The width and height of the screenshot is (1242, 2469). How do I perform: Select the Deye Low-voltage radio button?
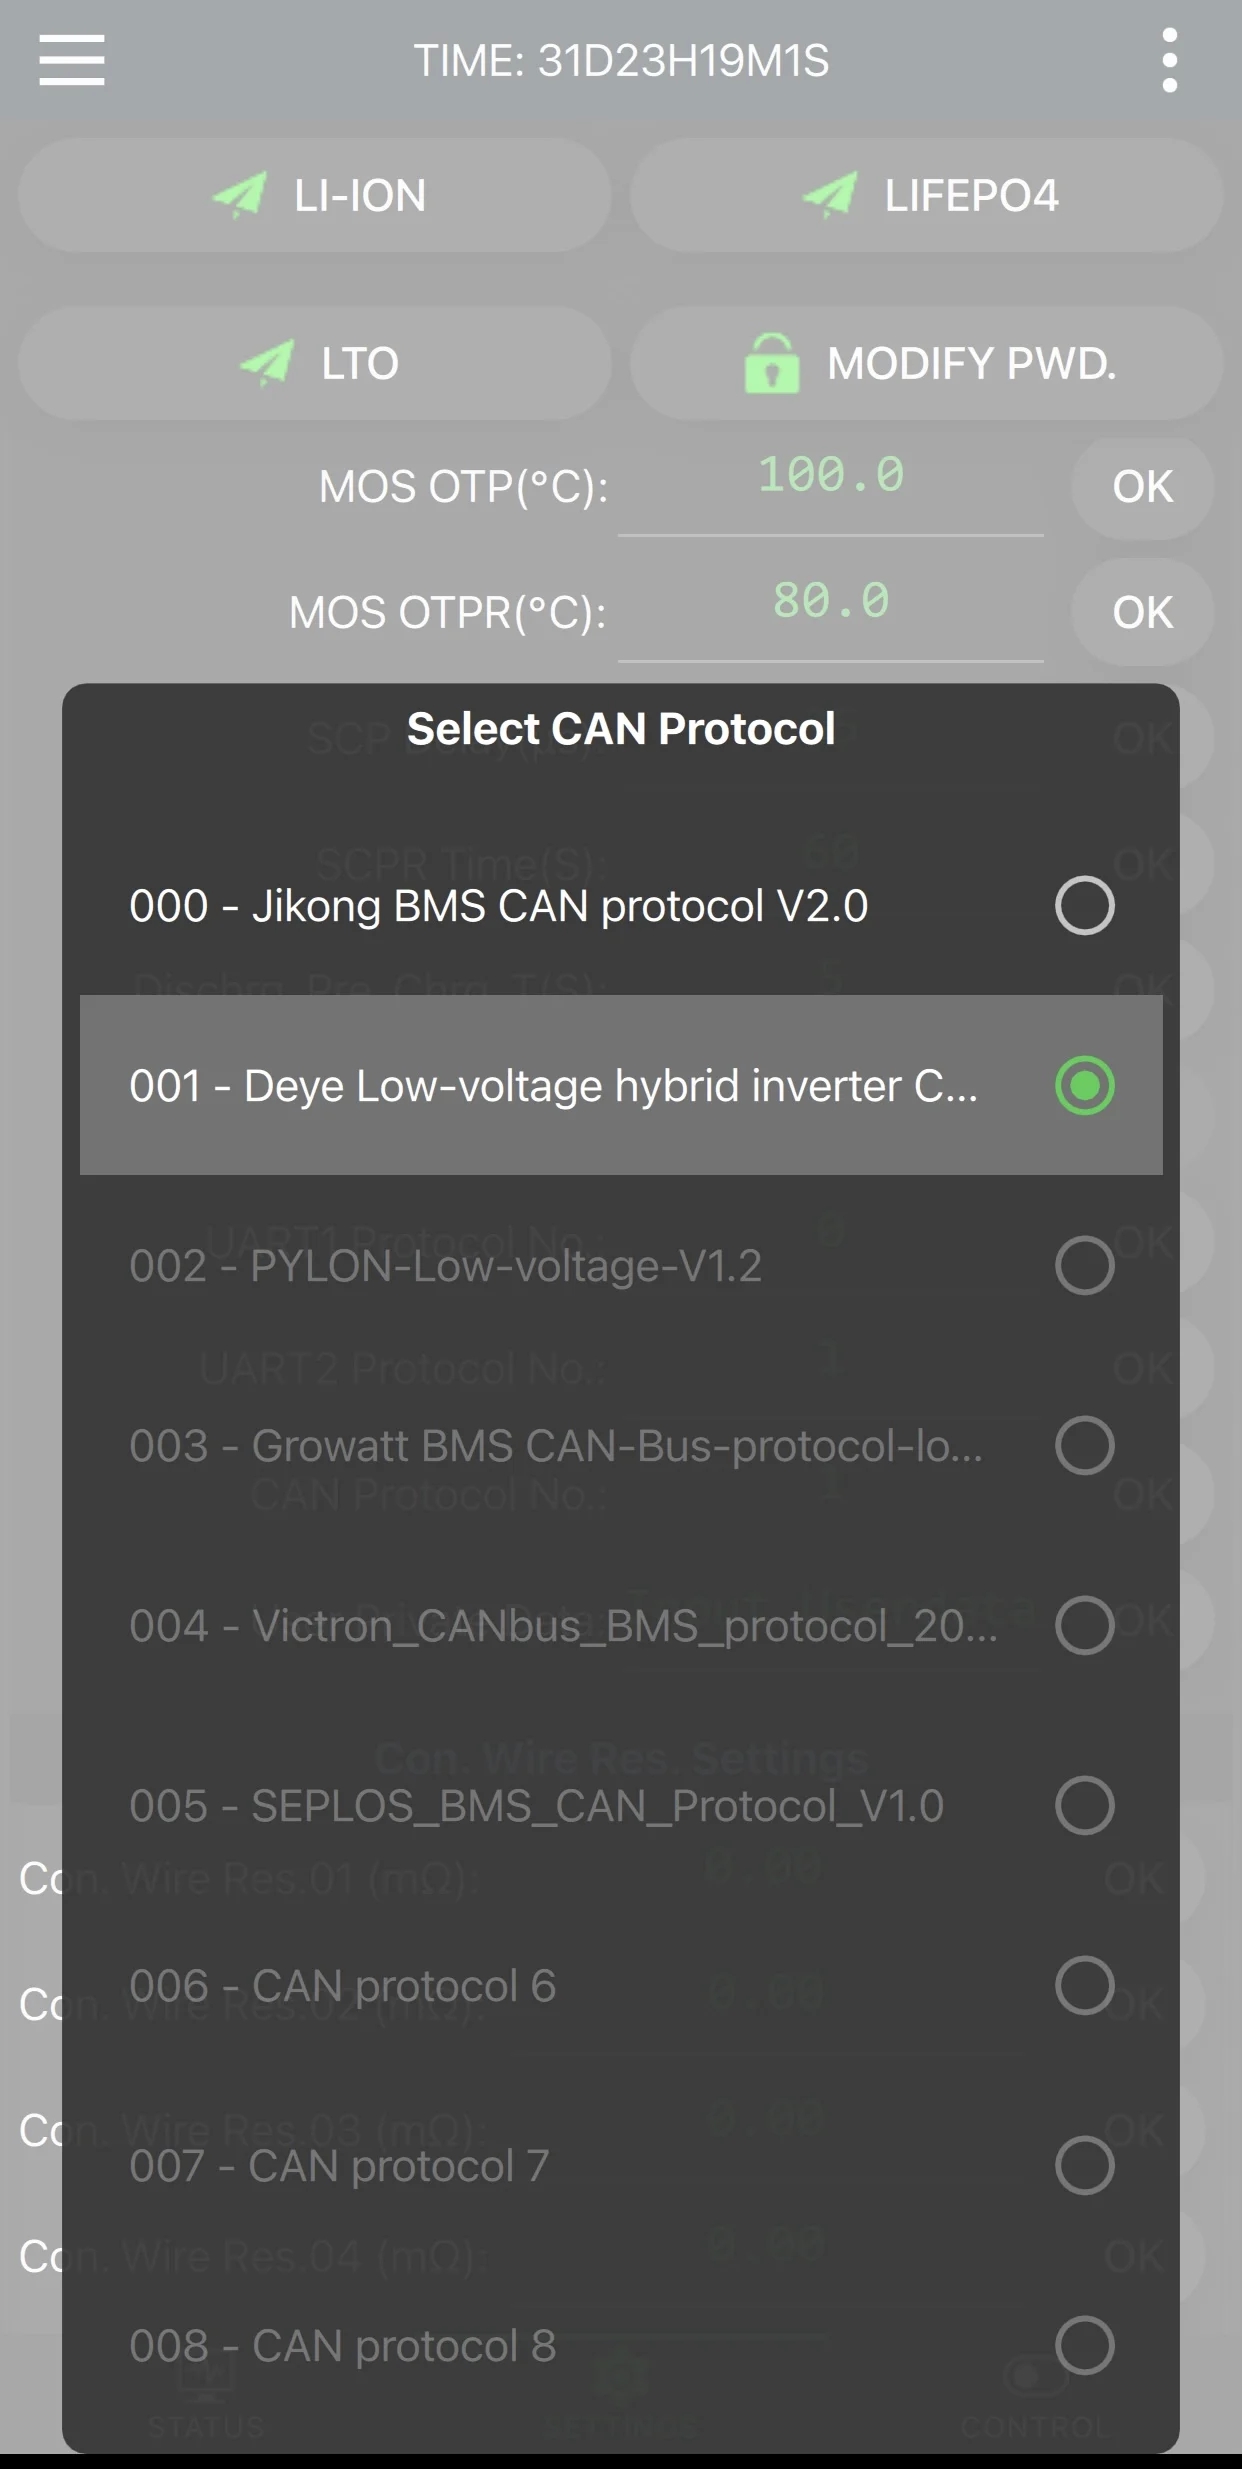point(1084,1086)
